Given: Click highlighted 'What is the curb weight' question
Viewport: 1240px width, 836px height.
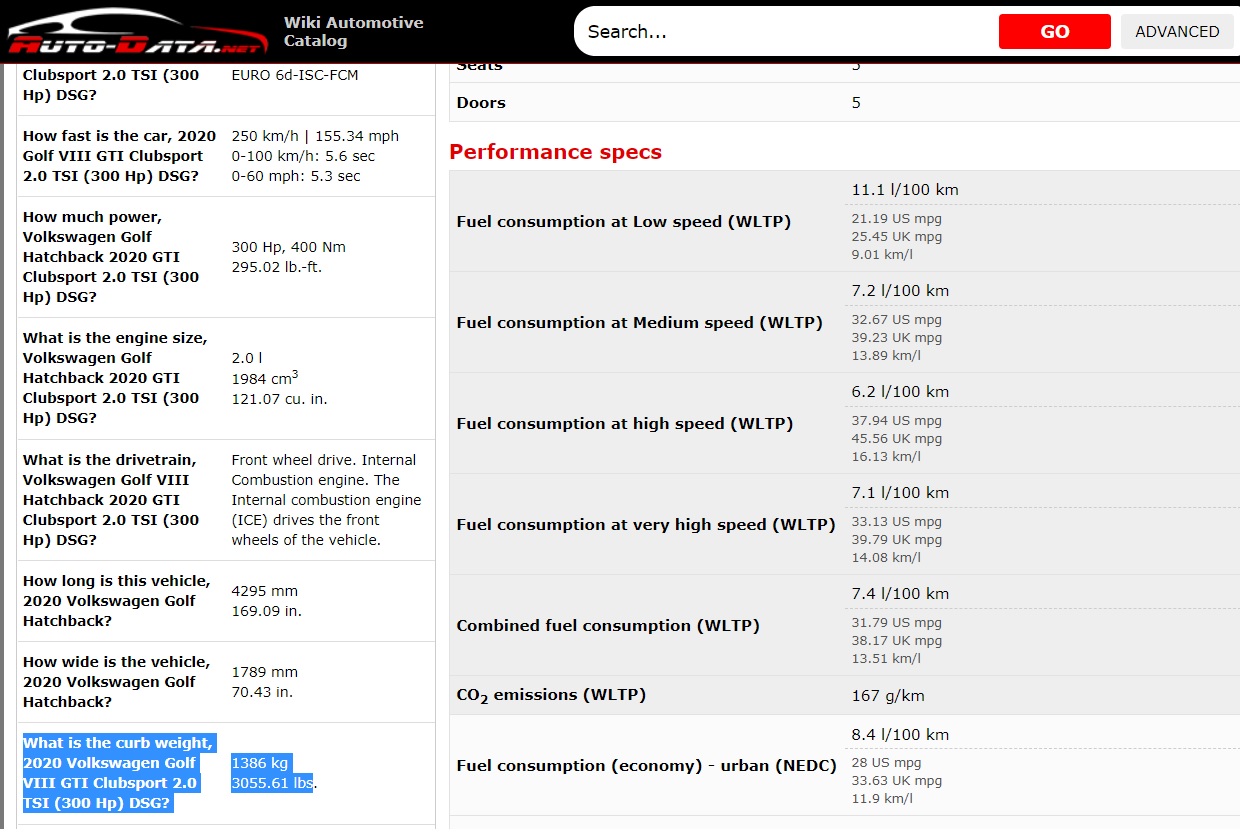Looking at the screenshot, I should click(x=118, y=773).
